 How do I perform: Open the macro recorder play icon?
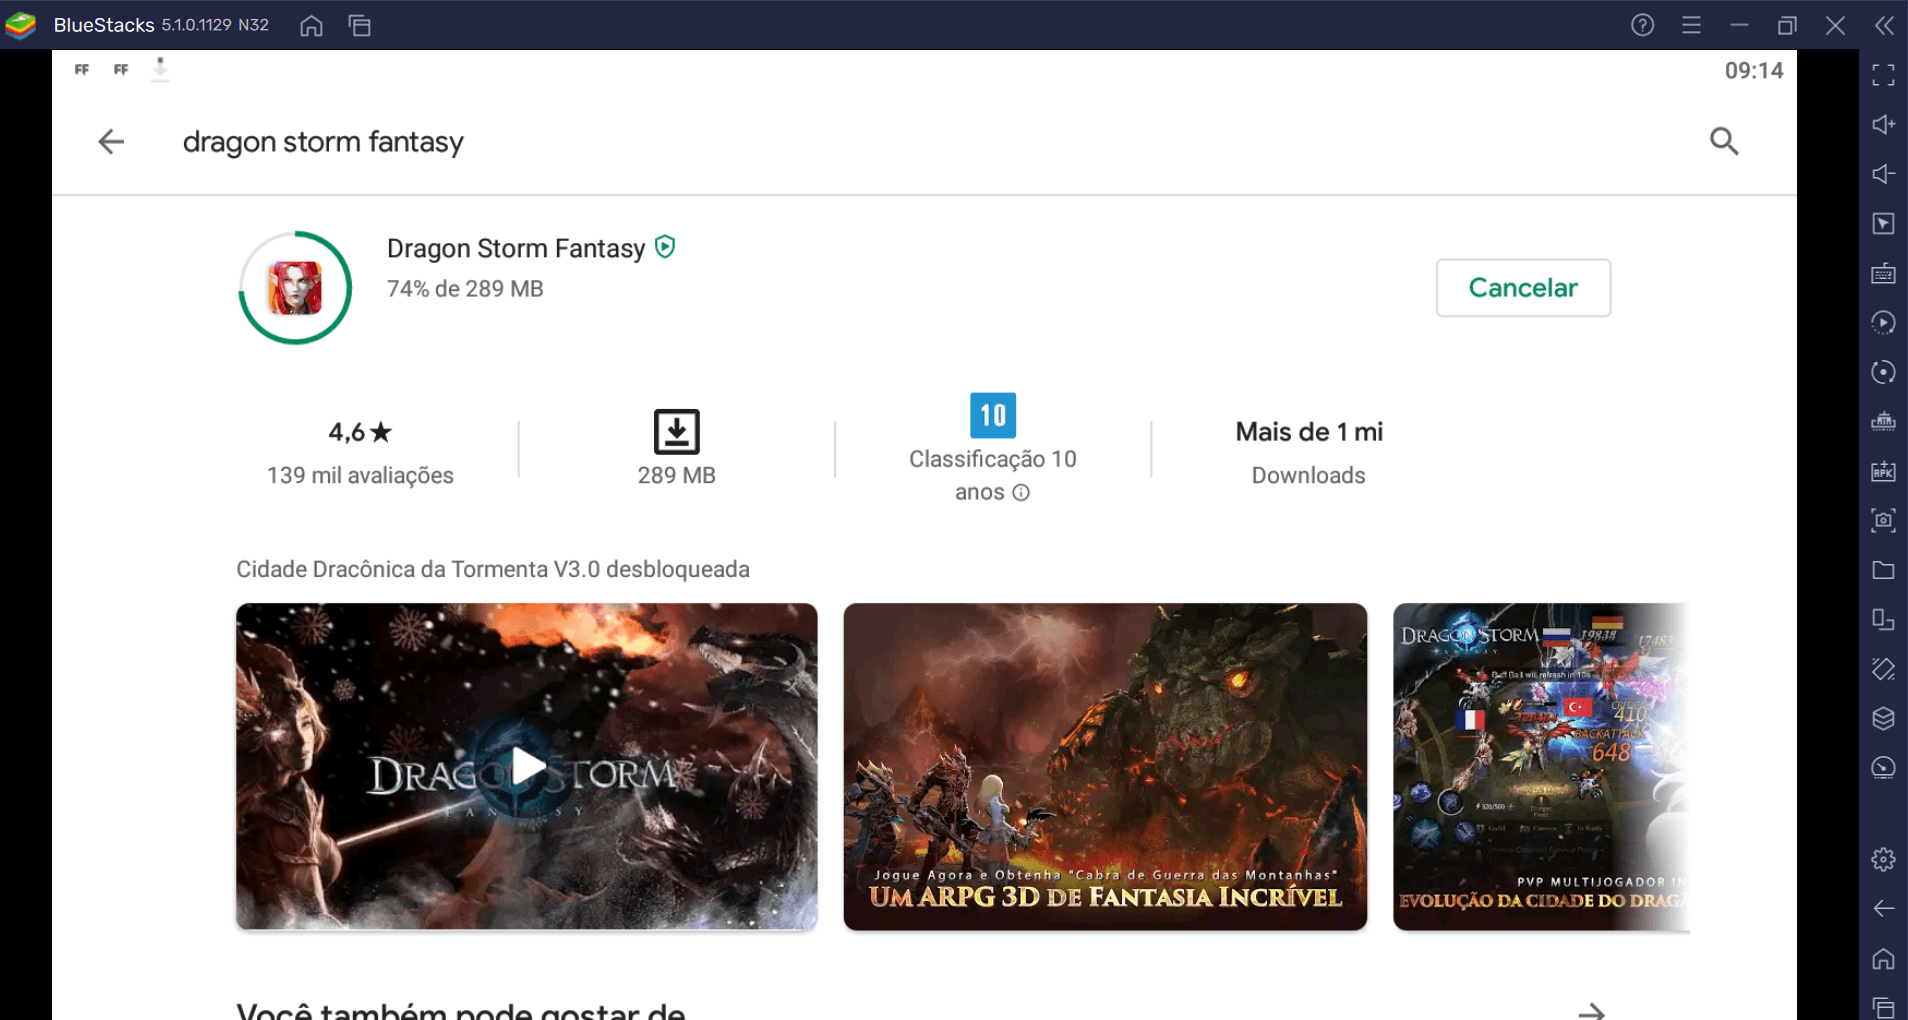coord(1883,322)
